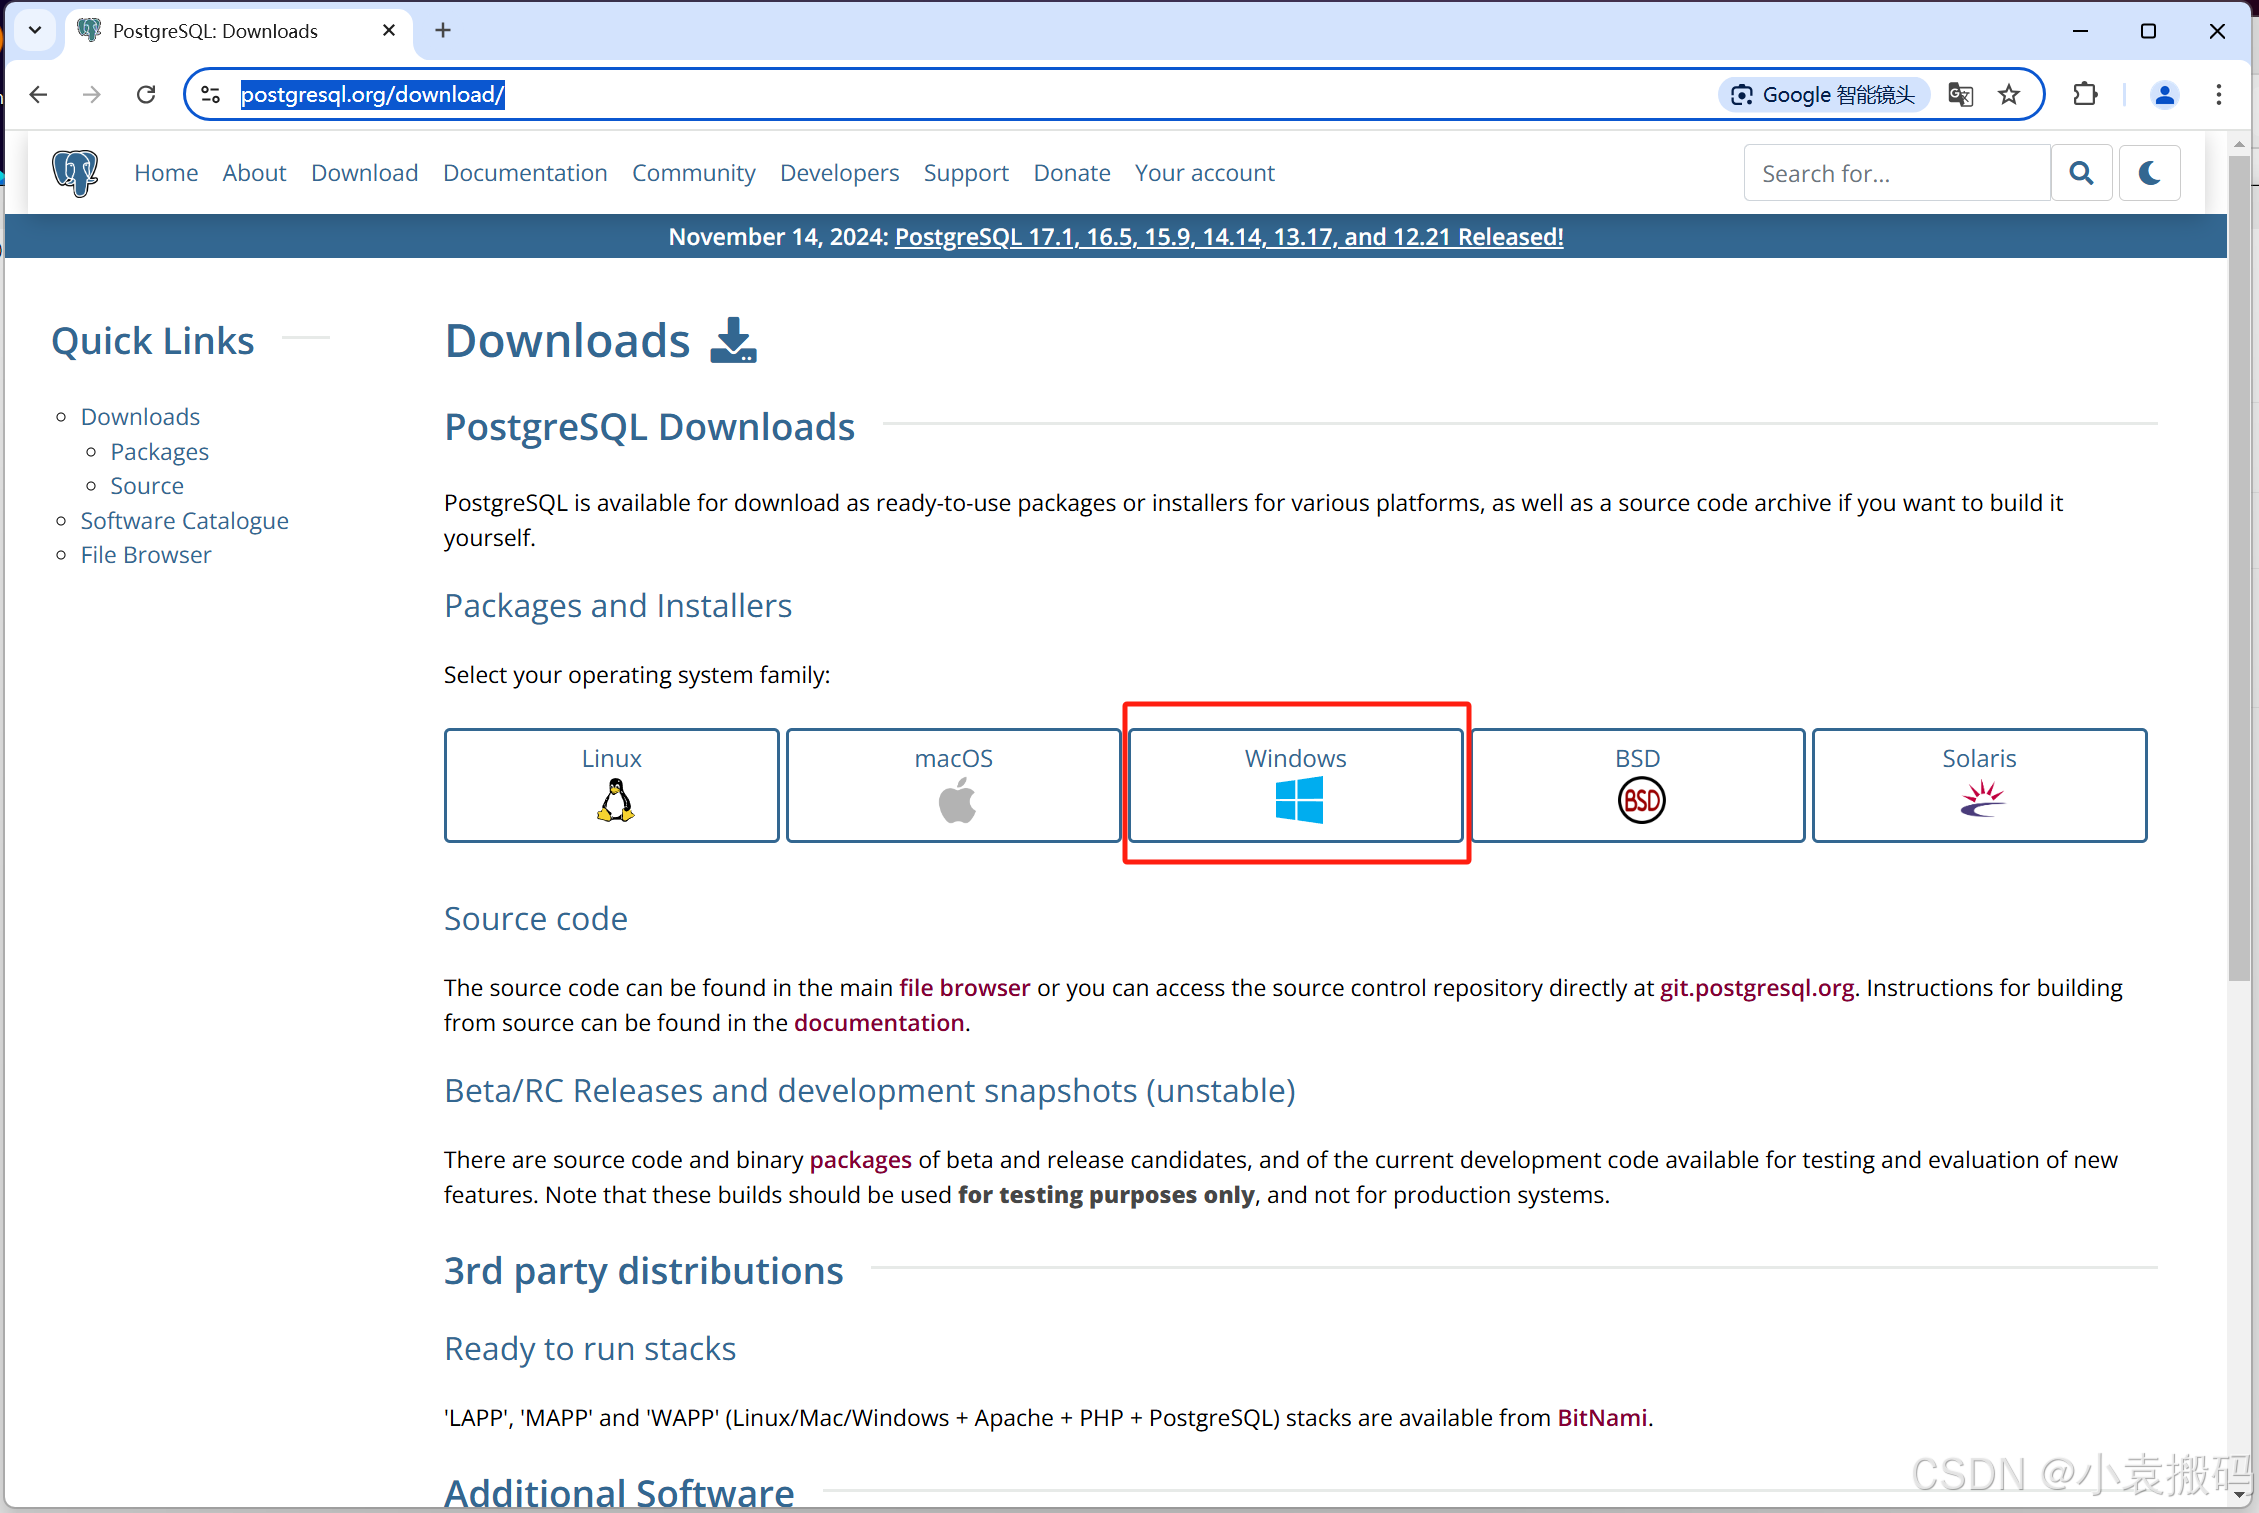Screen dimensions: 2259x1513
Task: Expand the Packages sub-item
Action: click(x=159, y=451)
